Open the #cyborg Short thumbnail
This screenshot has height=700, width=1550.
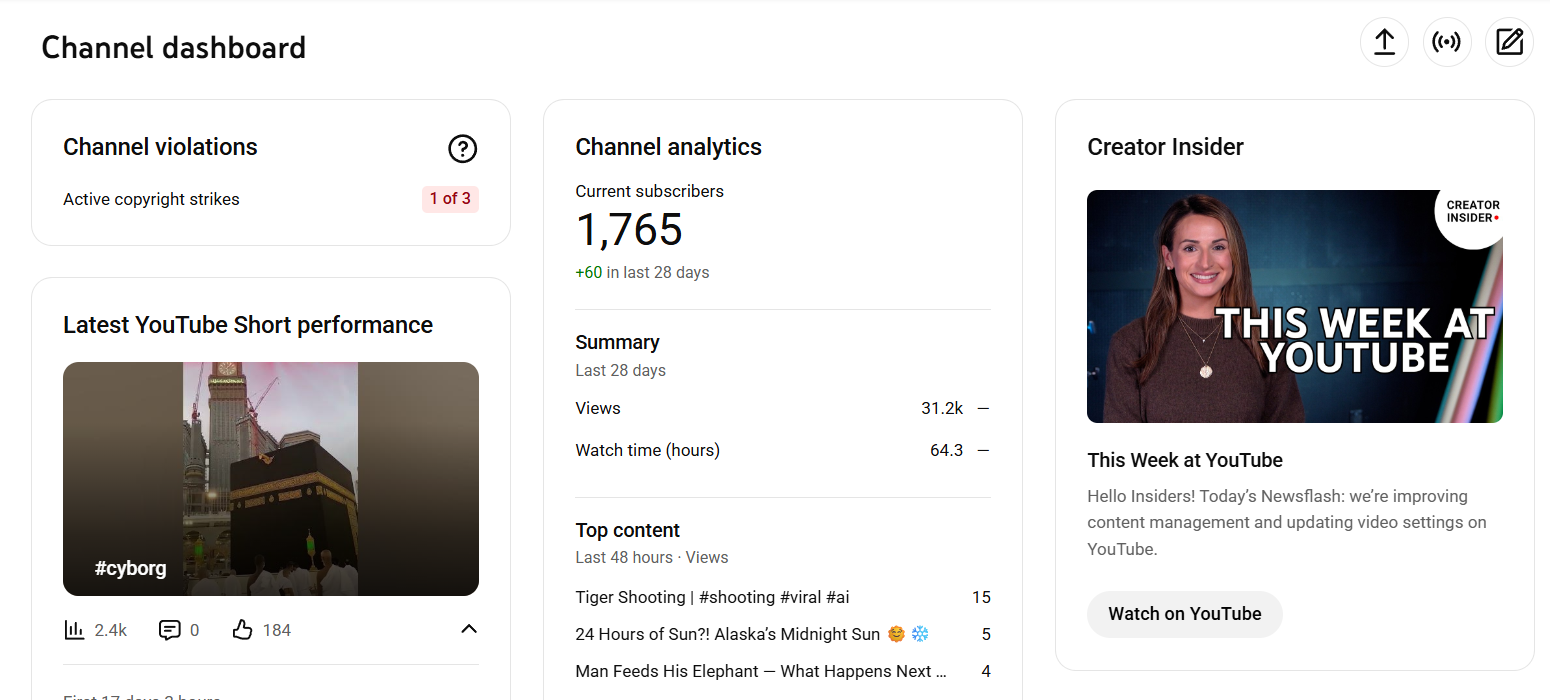pyautogui.click(x=270, y=478)
